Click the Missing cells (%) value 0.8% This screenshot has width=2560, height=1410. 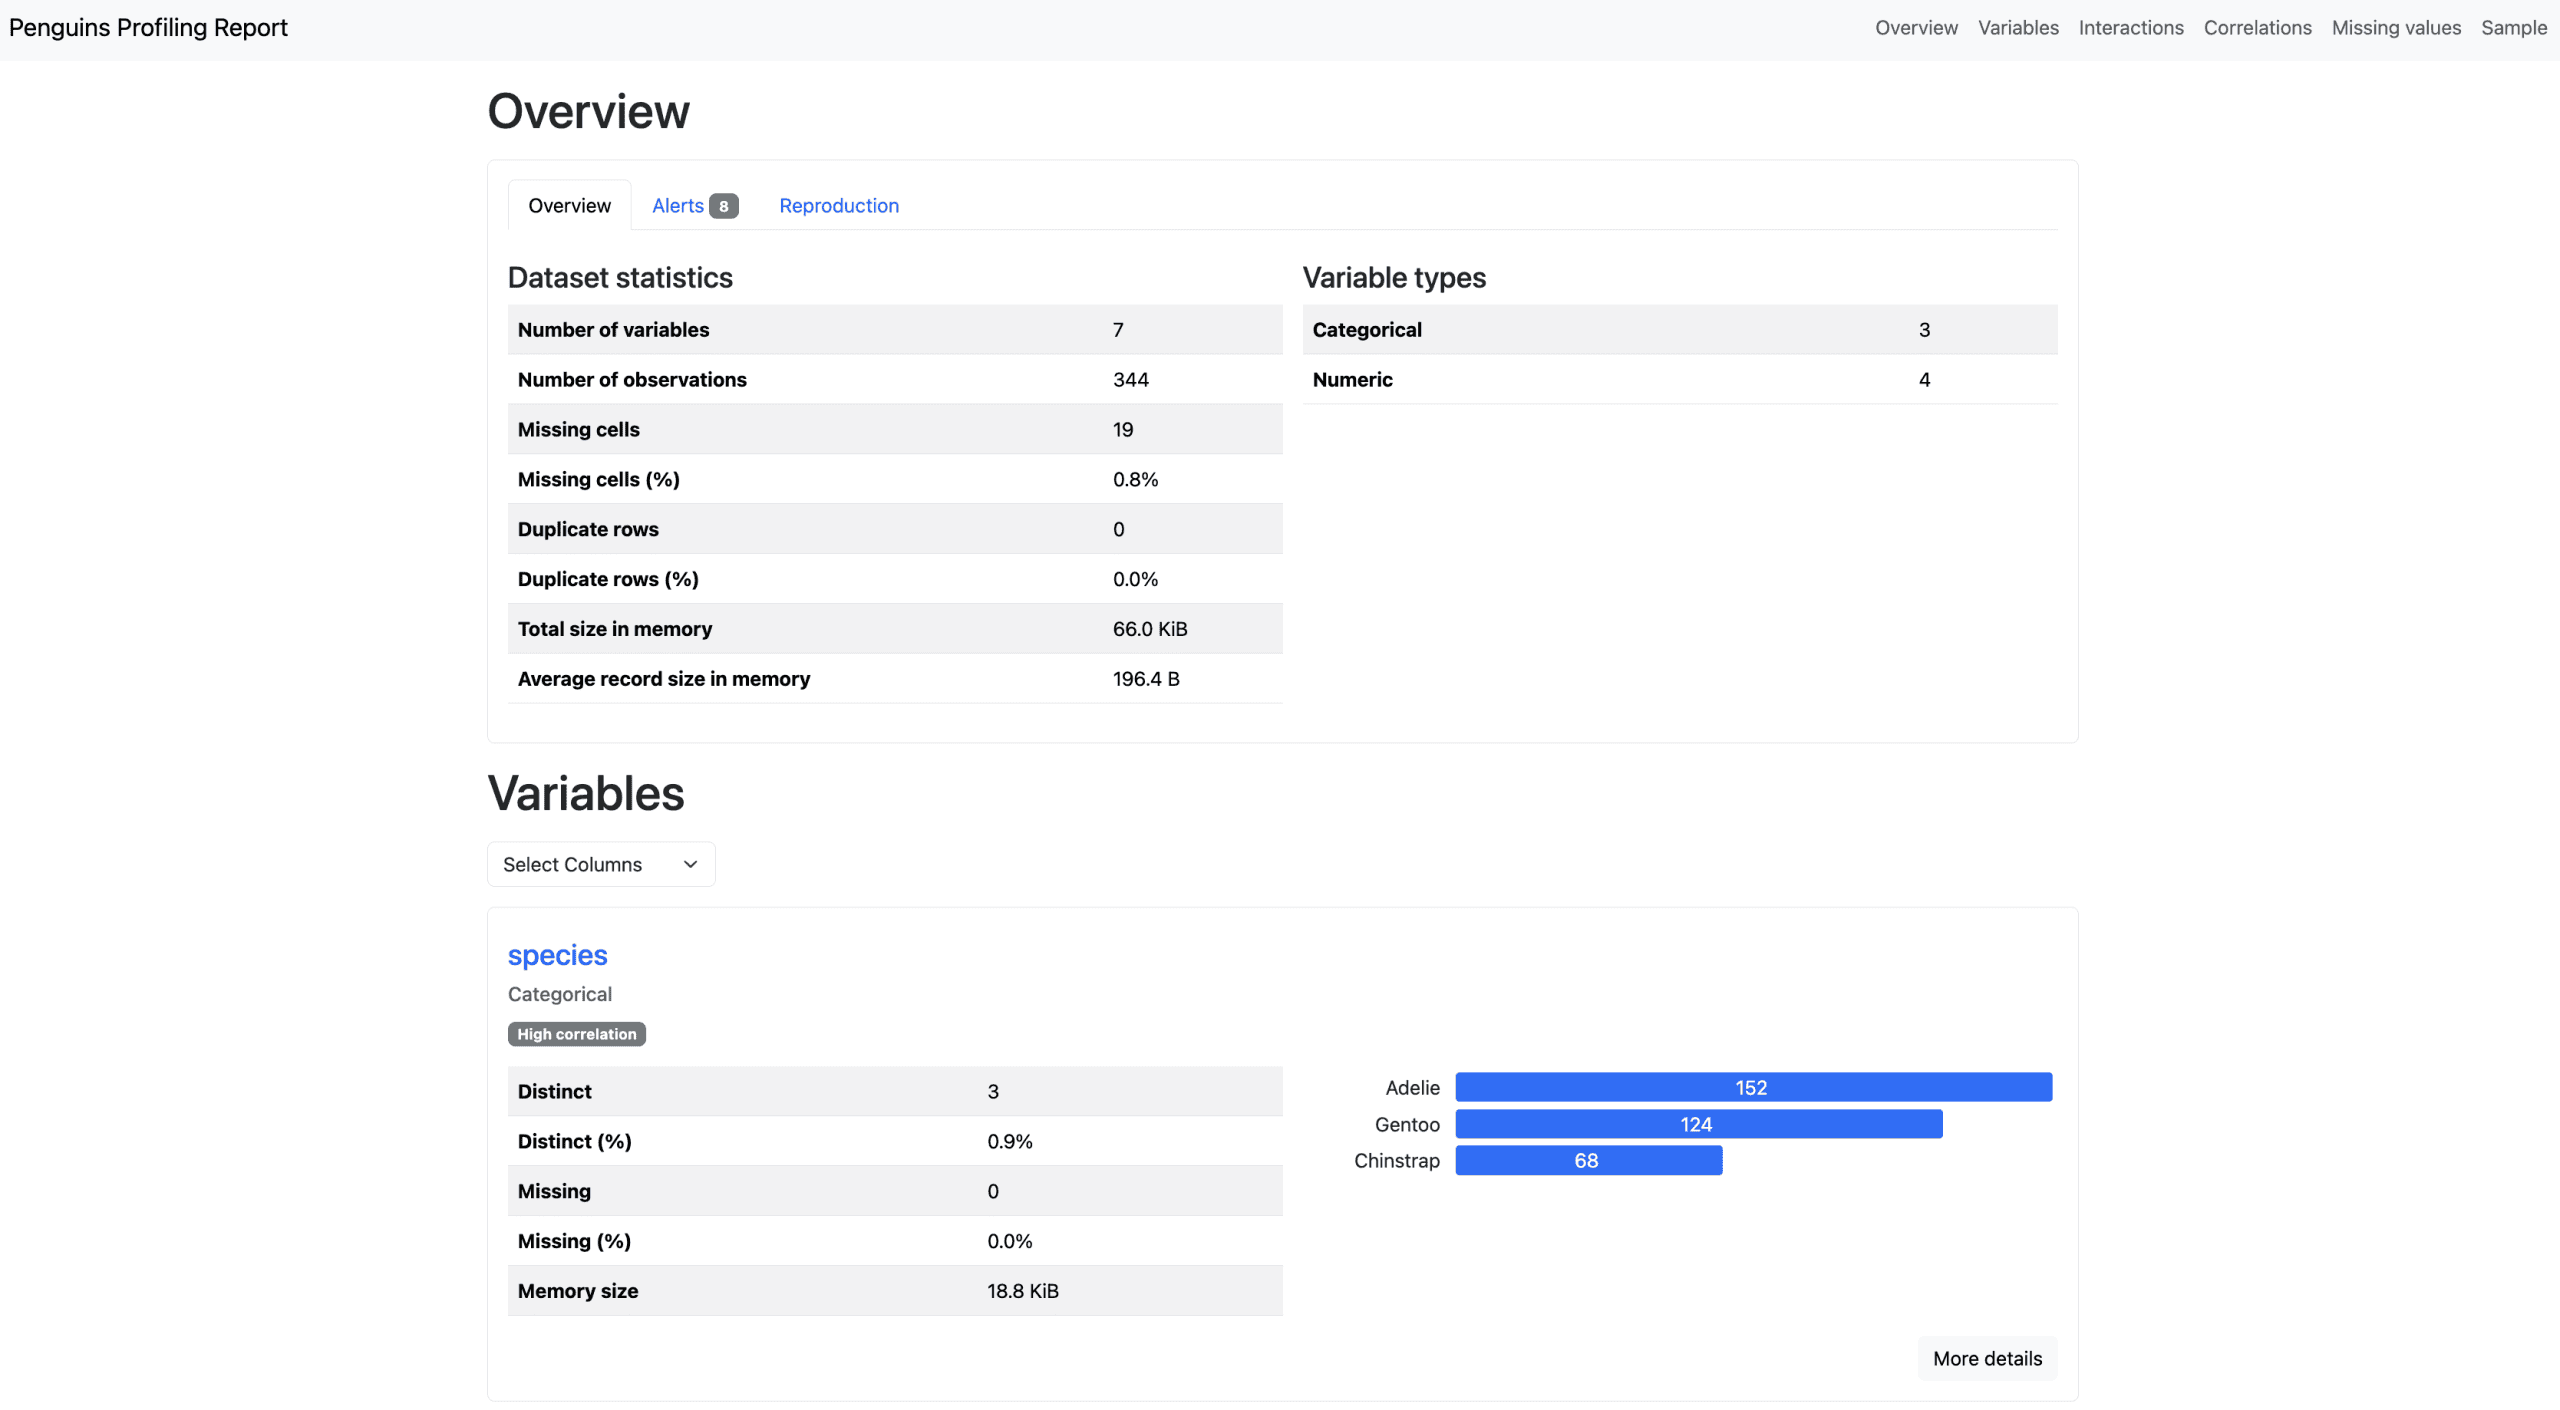click(1135, 479)
